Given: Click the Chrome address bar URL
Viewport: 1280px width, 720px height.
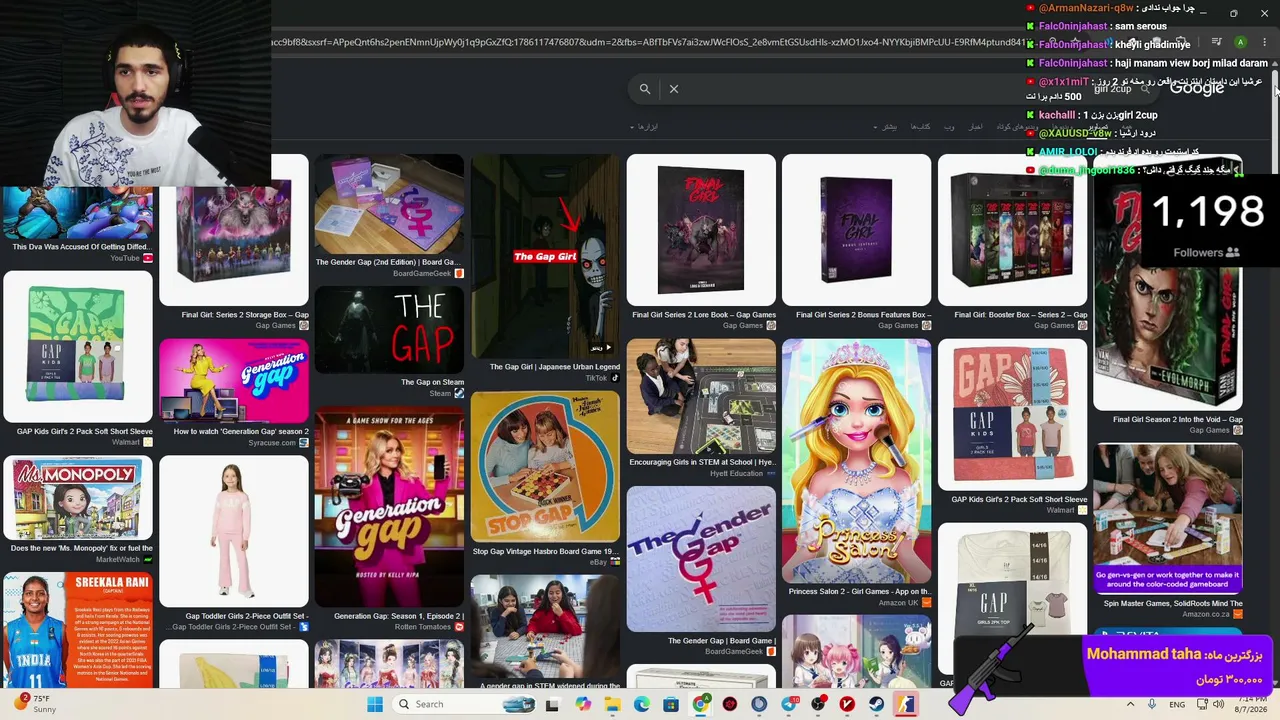Looking at the screenshot, I should coord(648,43).
